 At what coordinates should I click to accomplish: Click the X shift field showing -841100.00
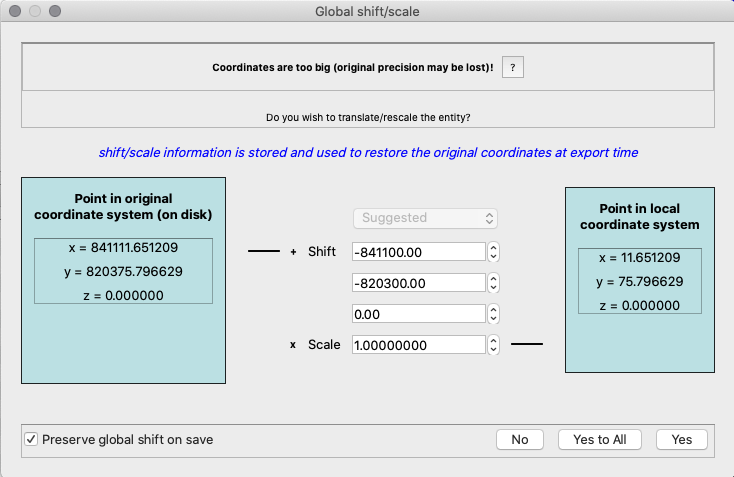418,251
